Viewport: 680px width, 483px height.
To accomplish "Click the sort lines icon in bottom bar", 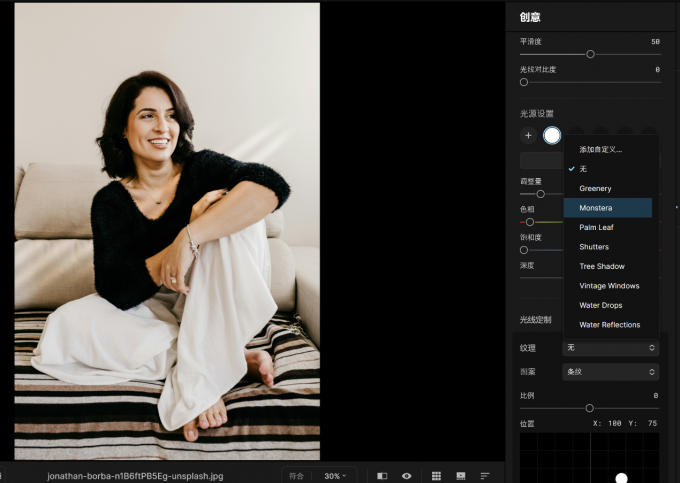I will [485, 476].
